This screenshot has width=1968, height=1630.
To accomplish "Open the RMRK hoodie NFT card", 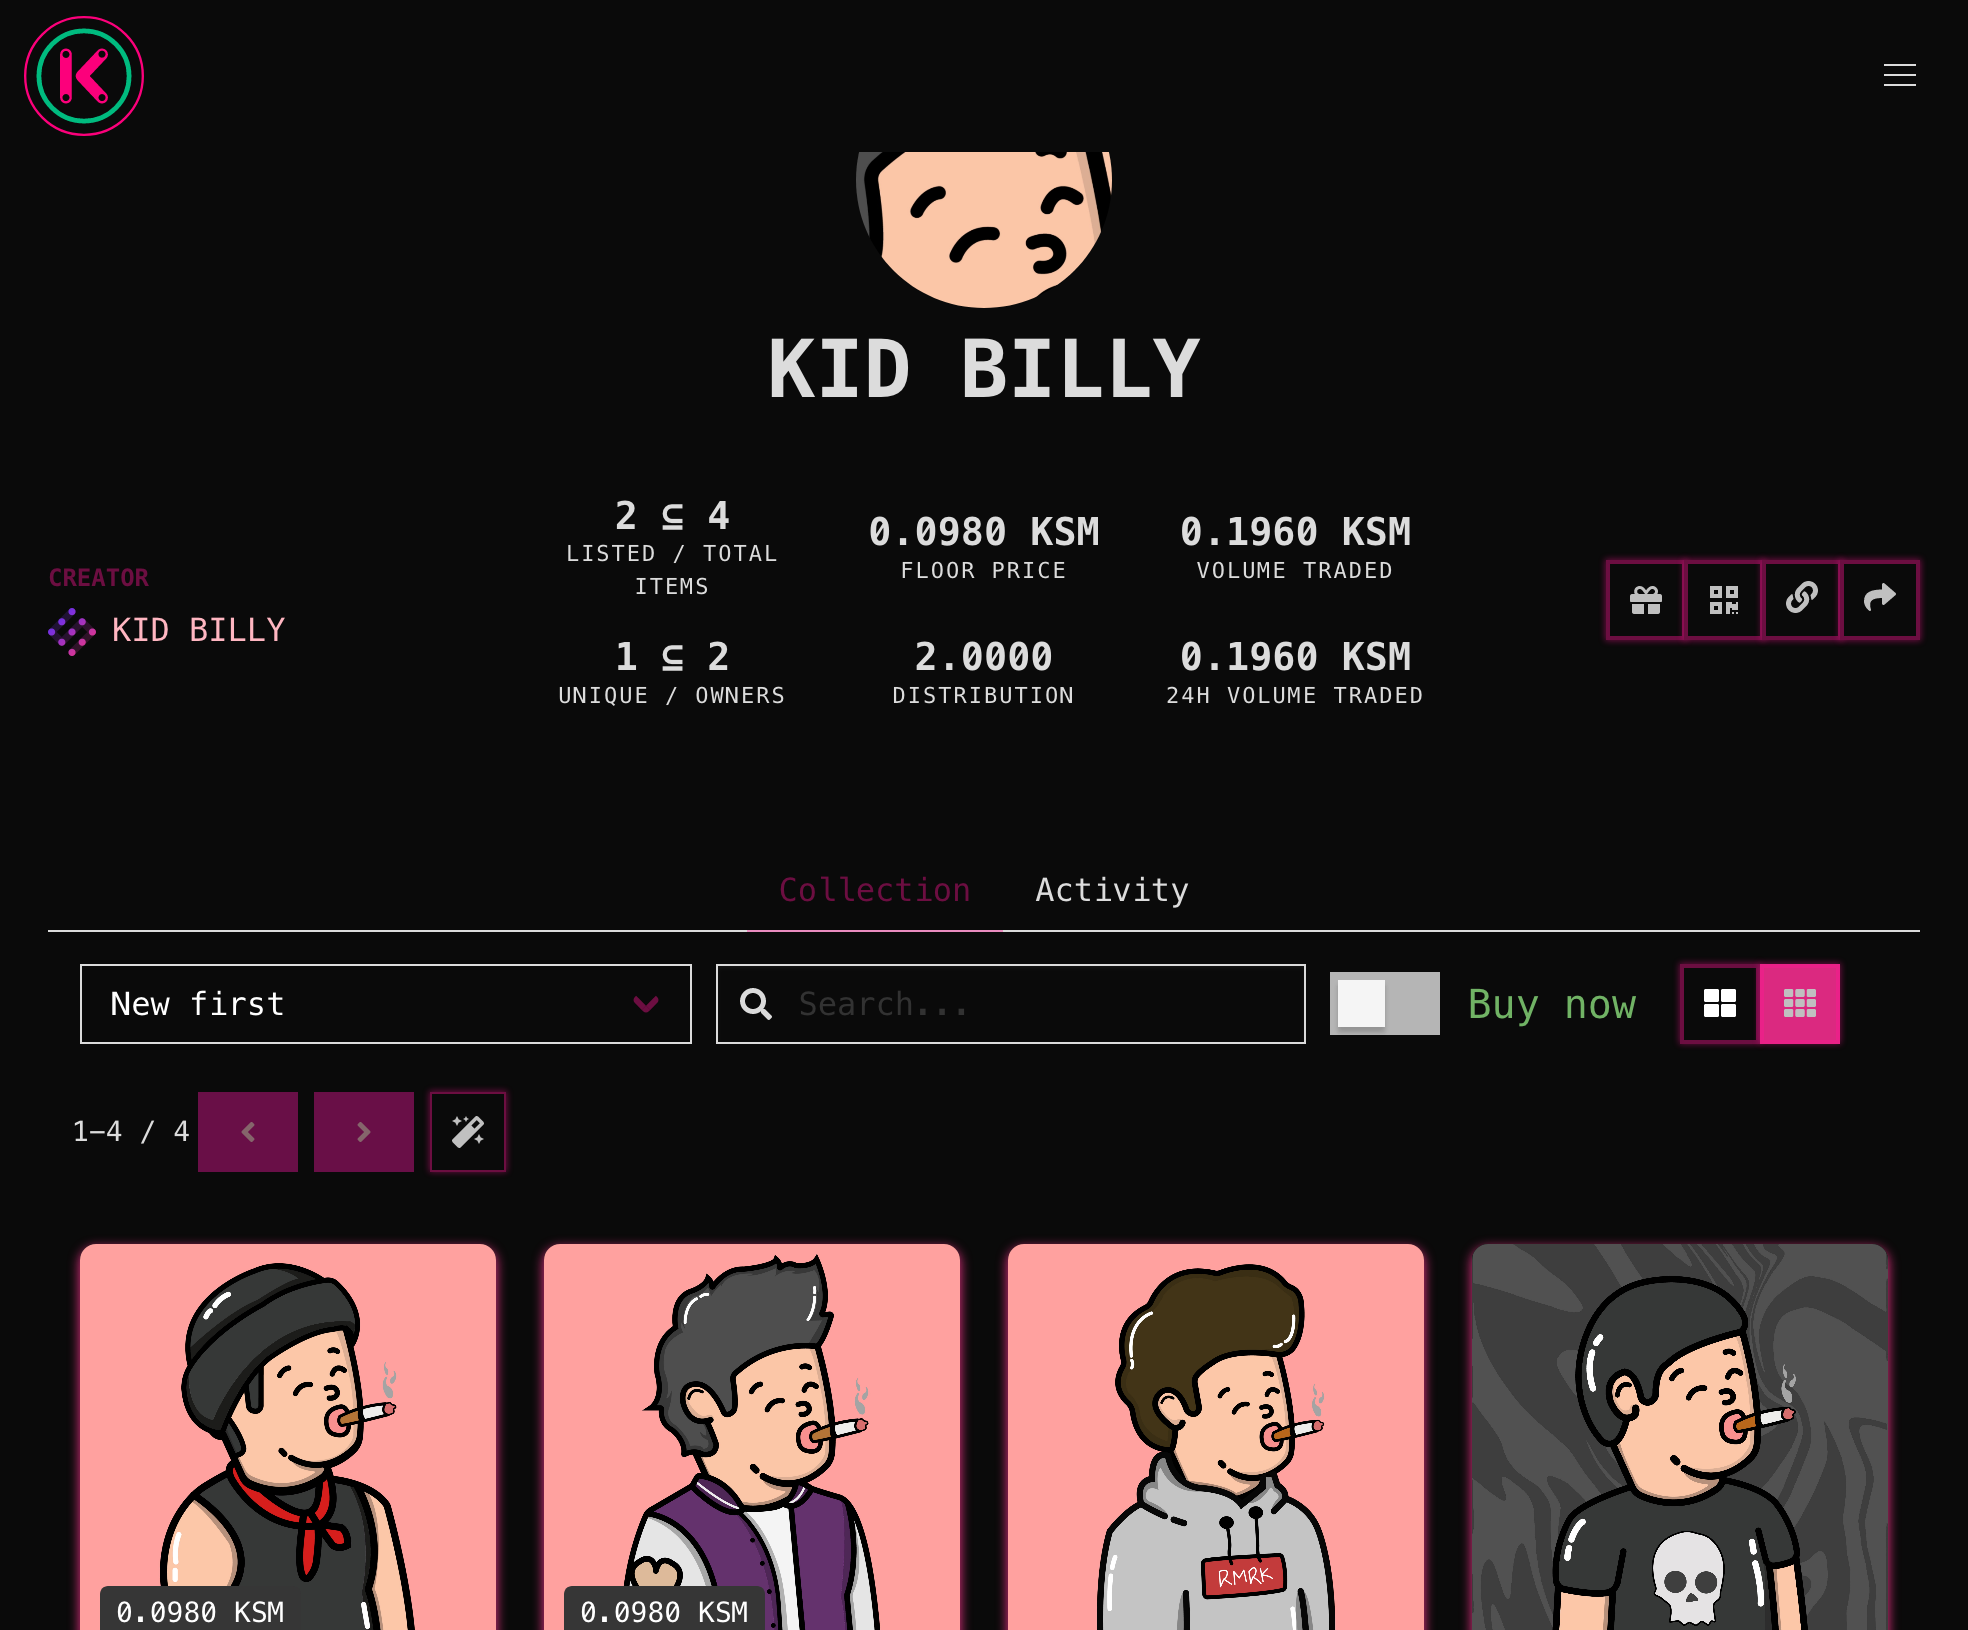I will click(1216, 1437).
